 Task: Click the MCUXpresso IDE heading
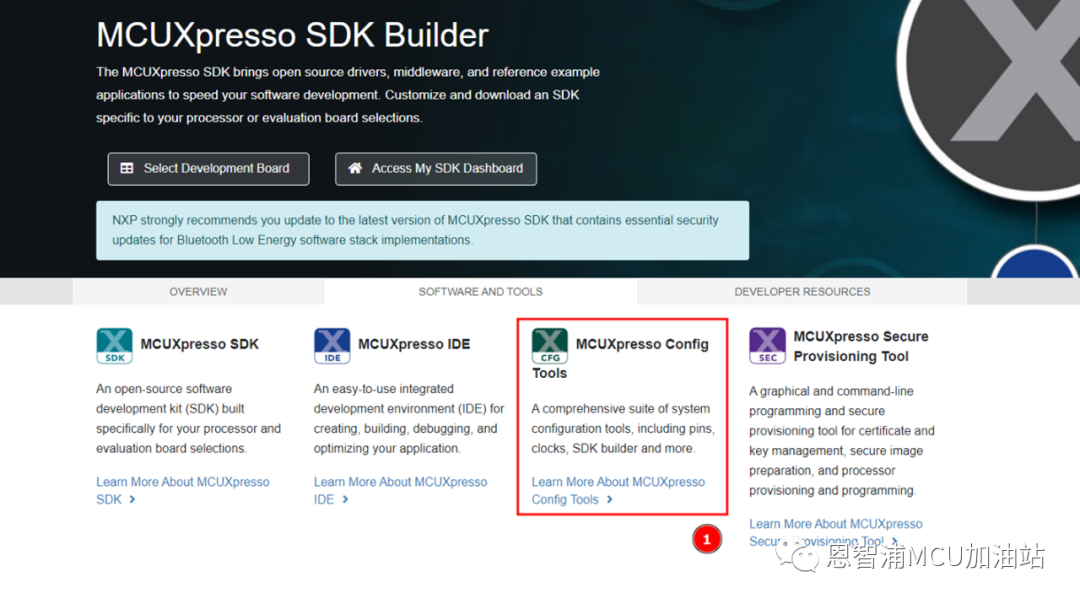tap(414, 344)
